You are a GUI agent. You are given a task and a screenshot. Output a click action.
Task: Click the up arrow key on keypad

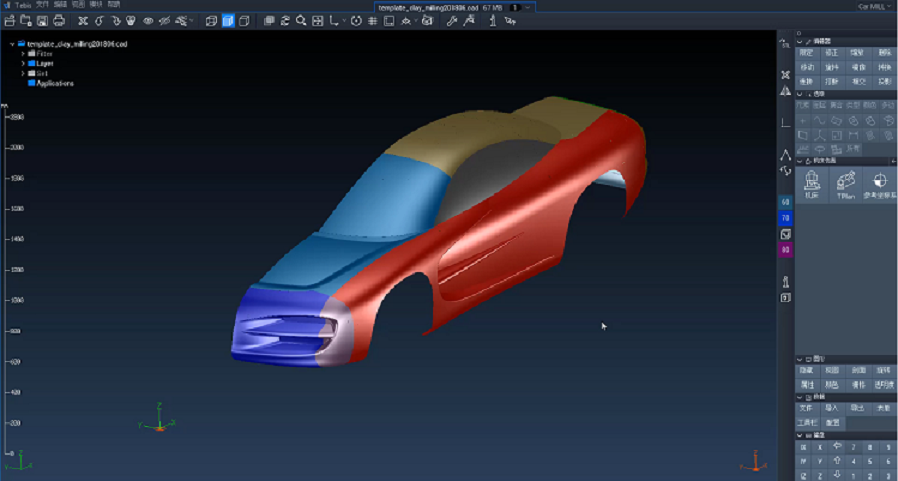[x=837, y=461]
